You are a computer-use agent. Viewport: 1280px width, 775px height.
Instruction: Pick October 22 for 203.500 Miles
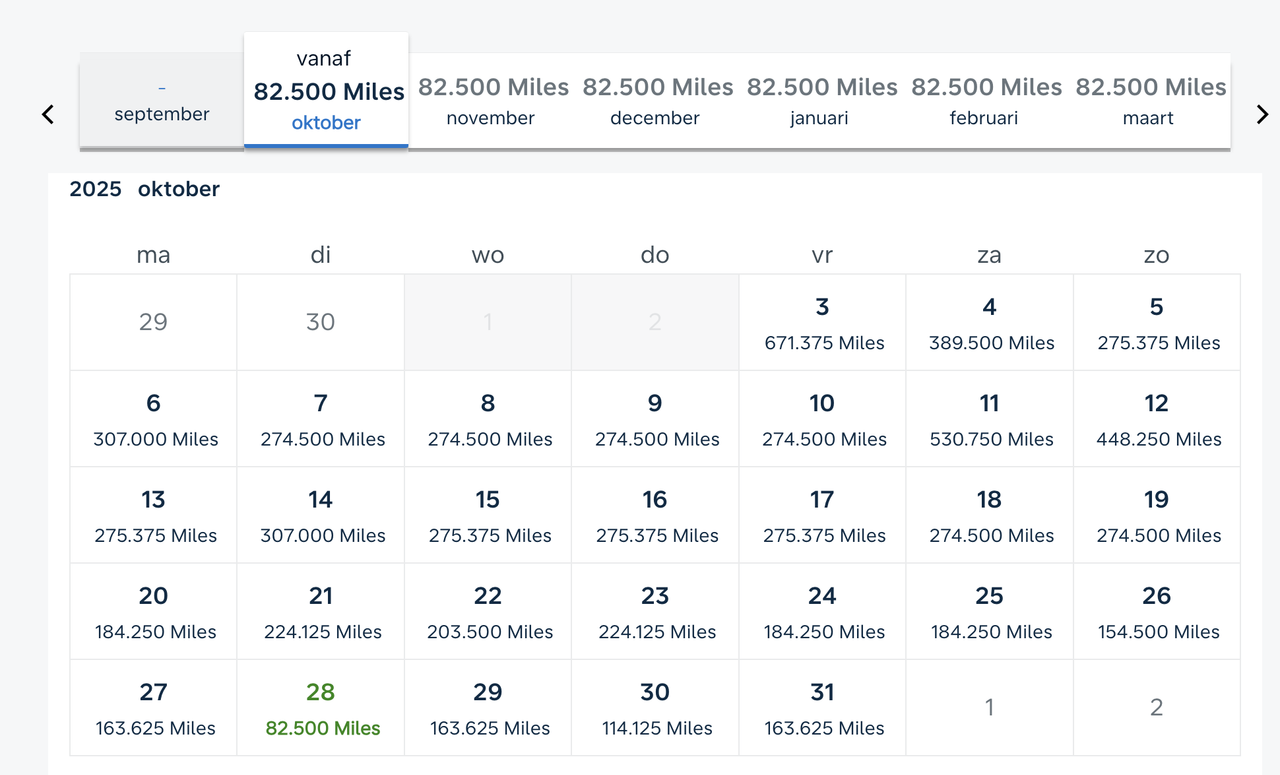pos(488,612)
